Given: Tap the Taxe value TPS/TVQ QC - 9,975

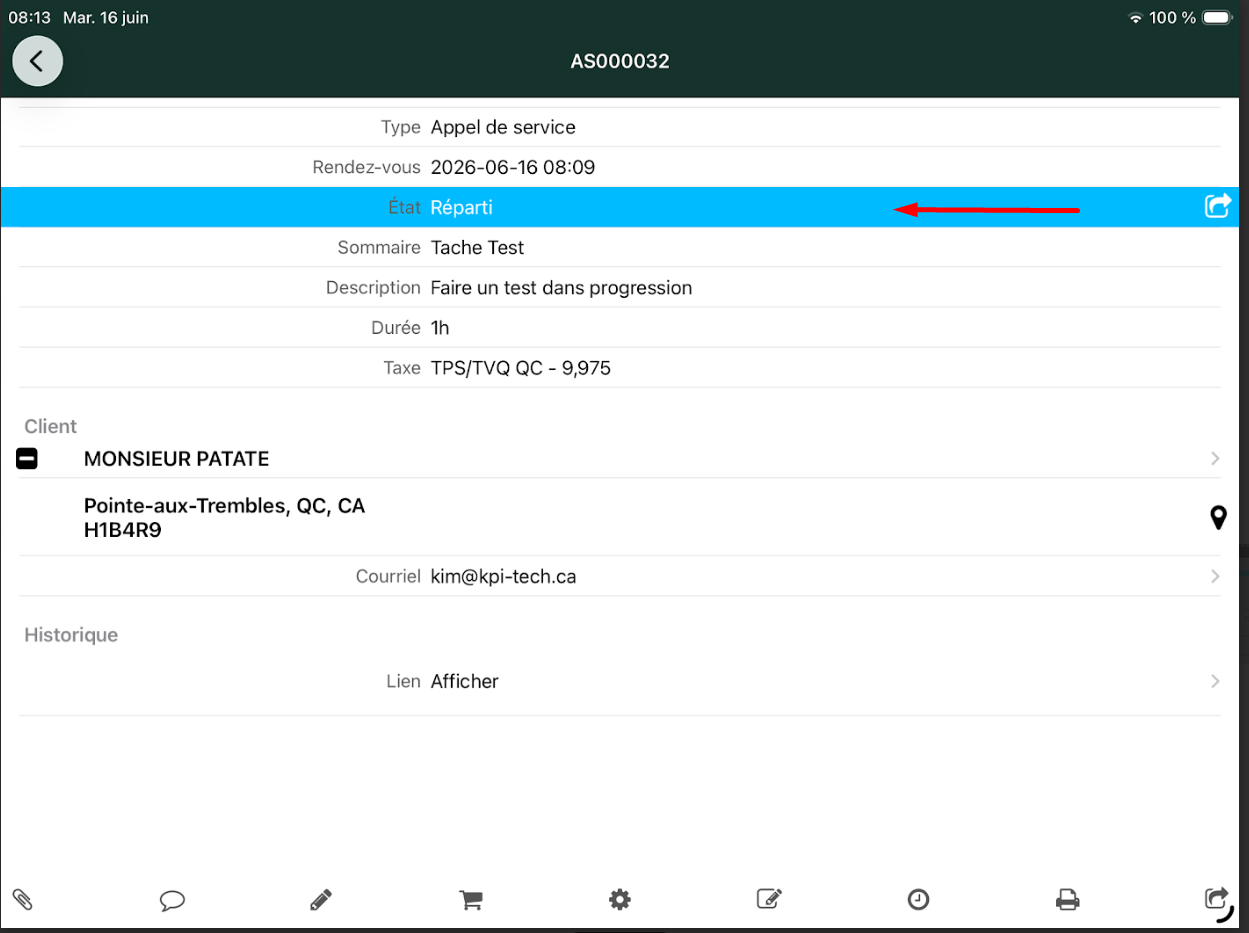Looking at the screenshot, I should click(520, 368).
